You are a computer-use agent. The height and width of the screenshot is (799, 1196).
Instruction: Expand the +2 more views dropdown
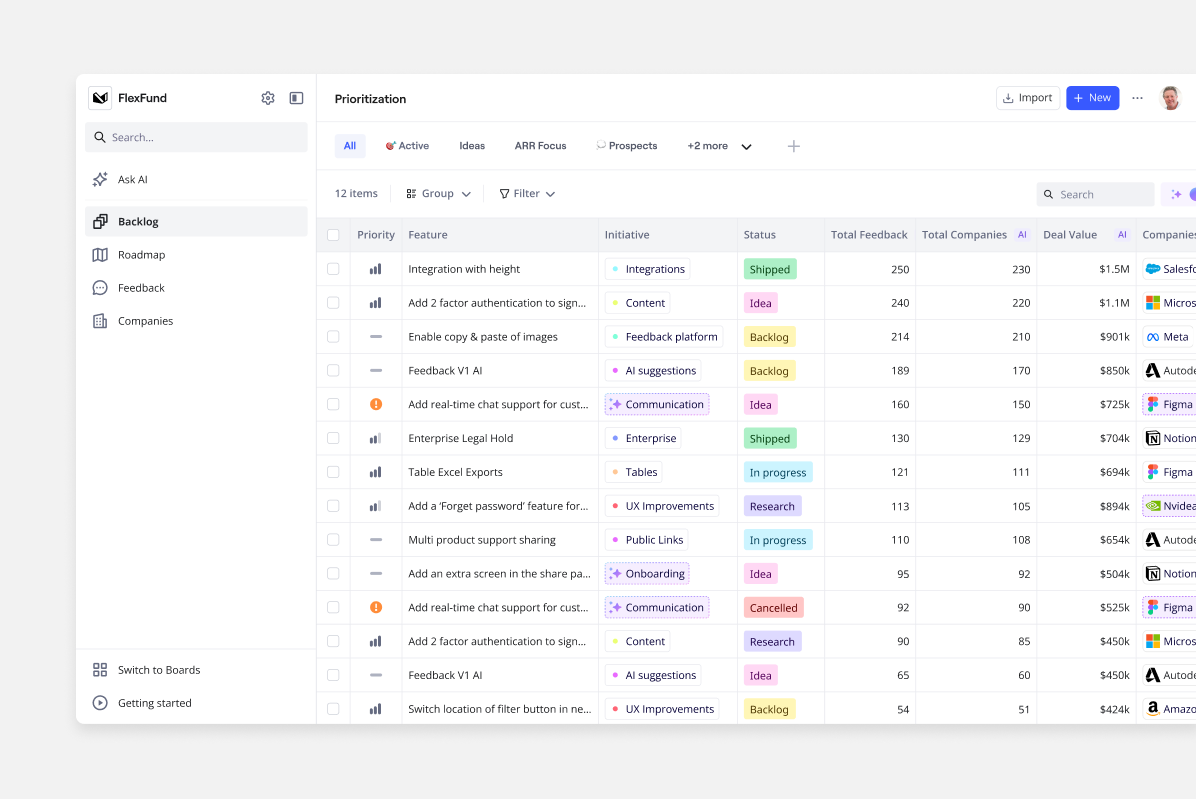(x=719, y=146)
